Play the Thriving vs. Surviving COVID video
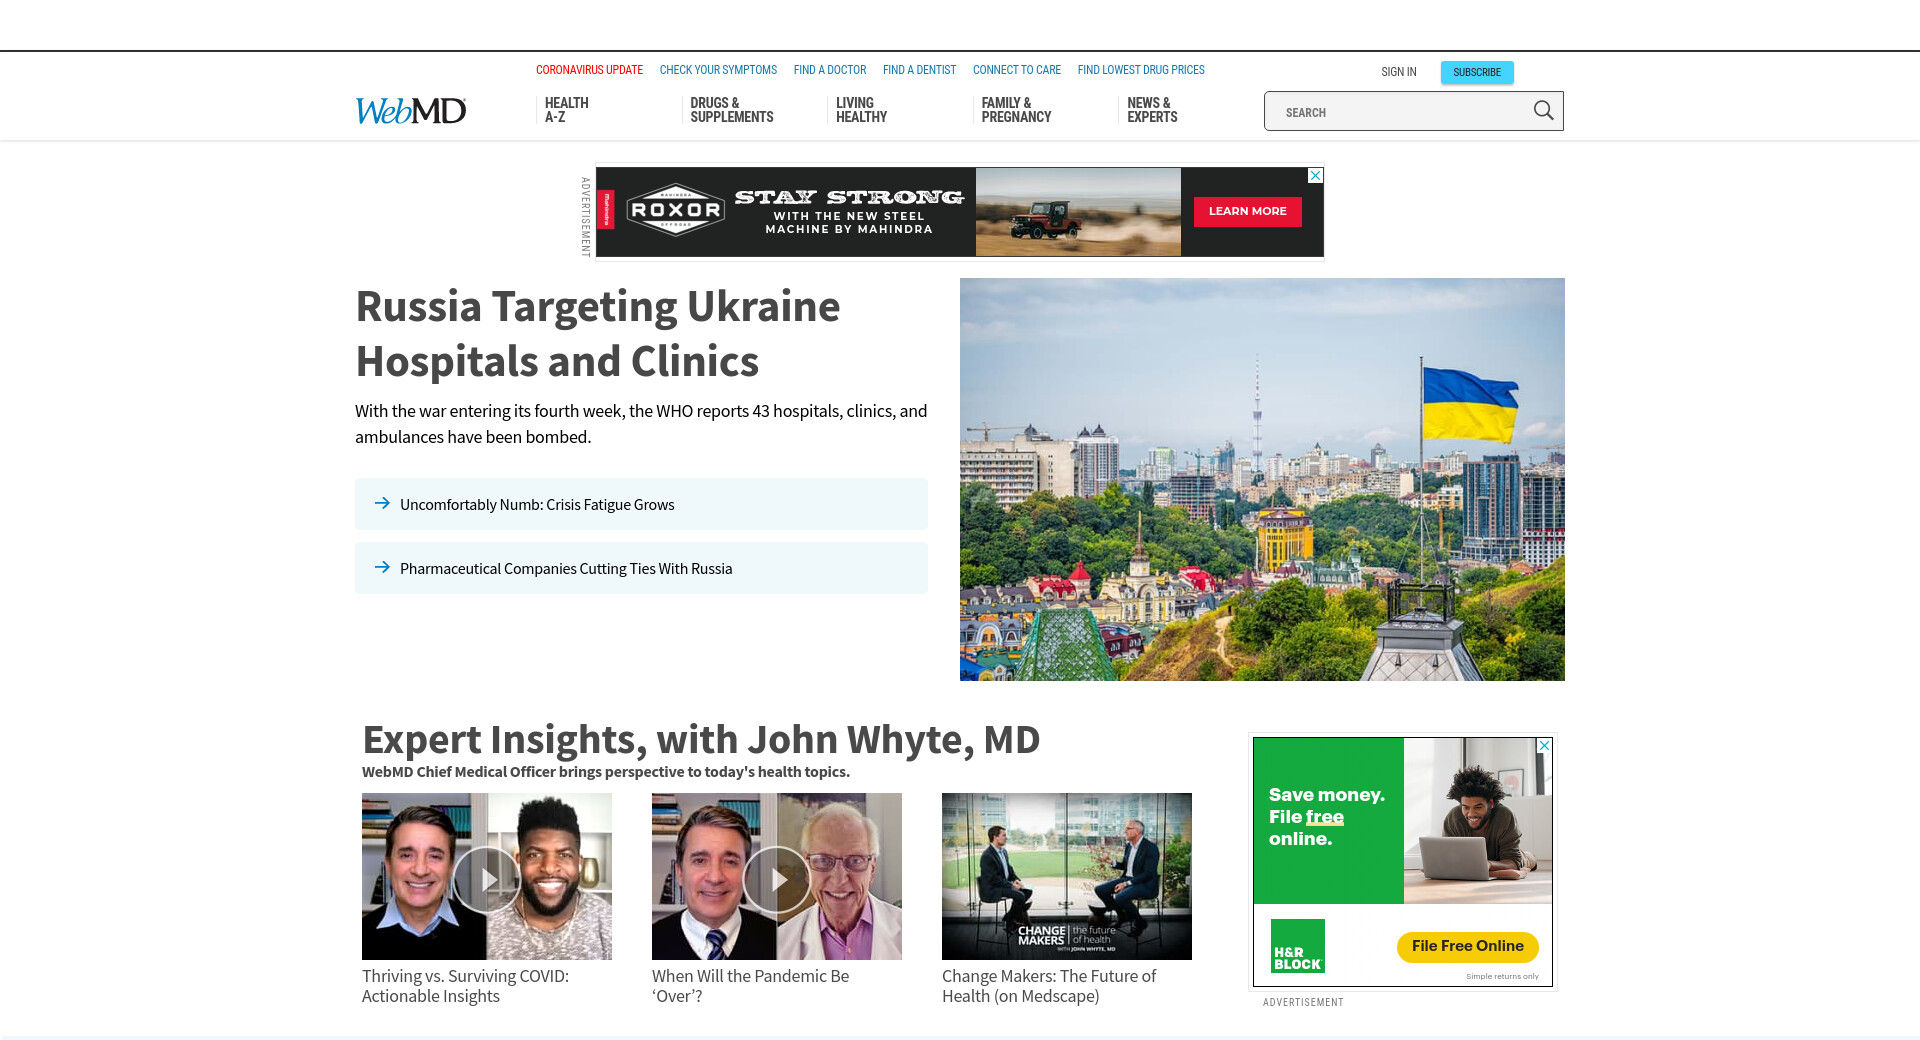1920x1040 pixels. 487,879
